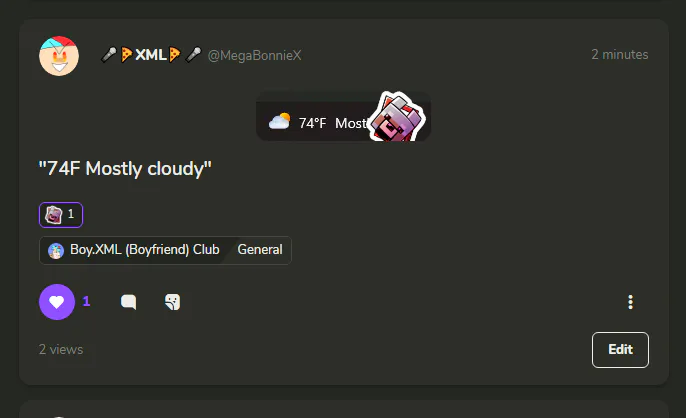Click the purple like count number
The image size is (686, 418).
click(86, 301)
